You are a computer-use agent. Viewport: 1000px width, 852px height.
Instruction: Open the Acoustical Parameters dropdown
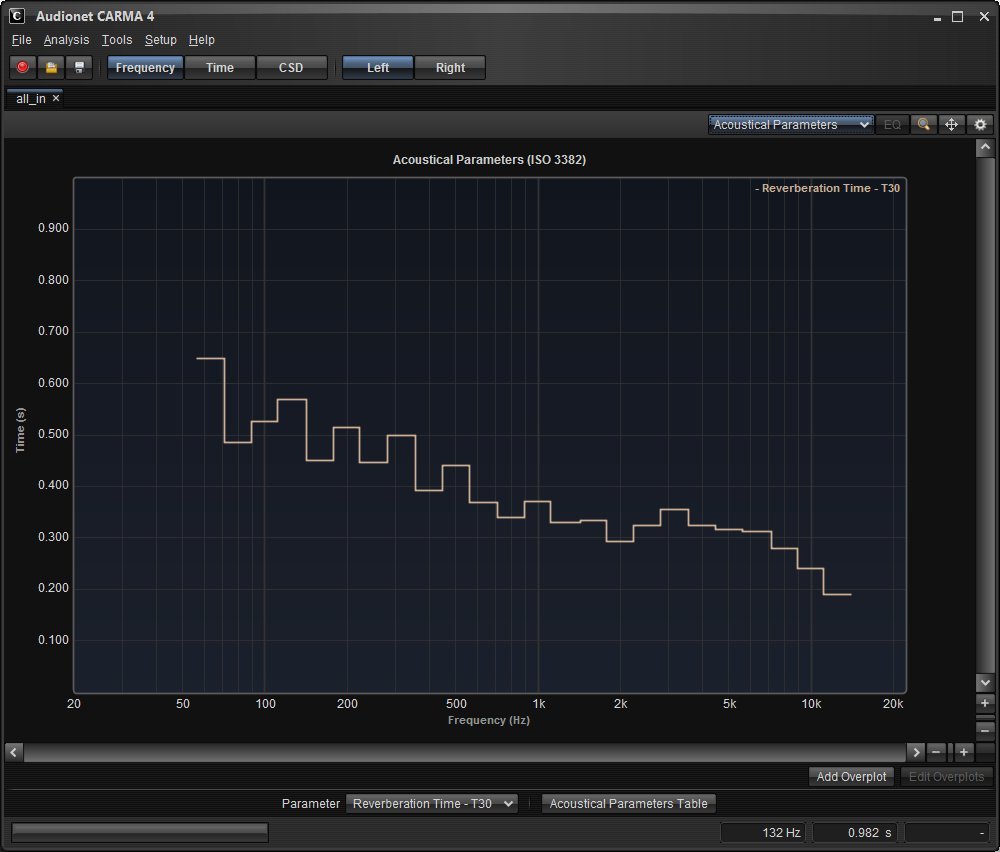(x=791, y=125)
